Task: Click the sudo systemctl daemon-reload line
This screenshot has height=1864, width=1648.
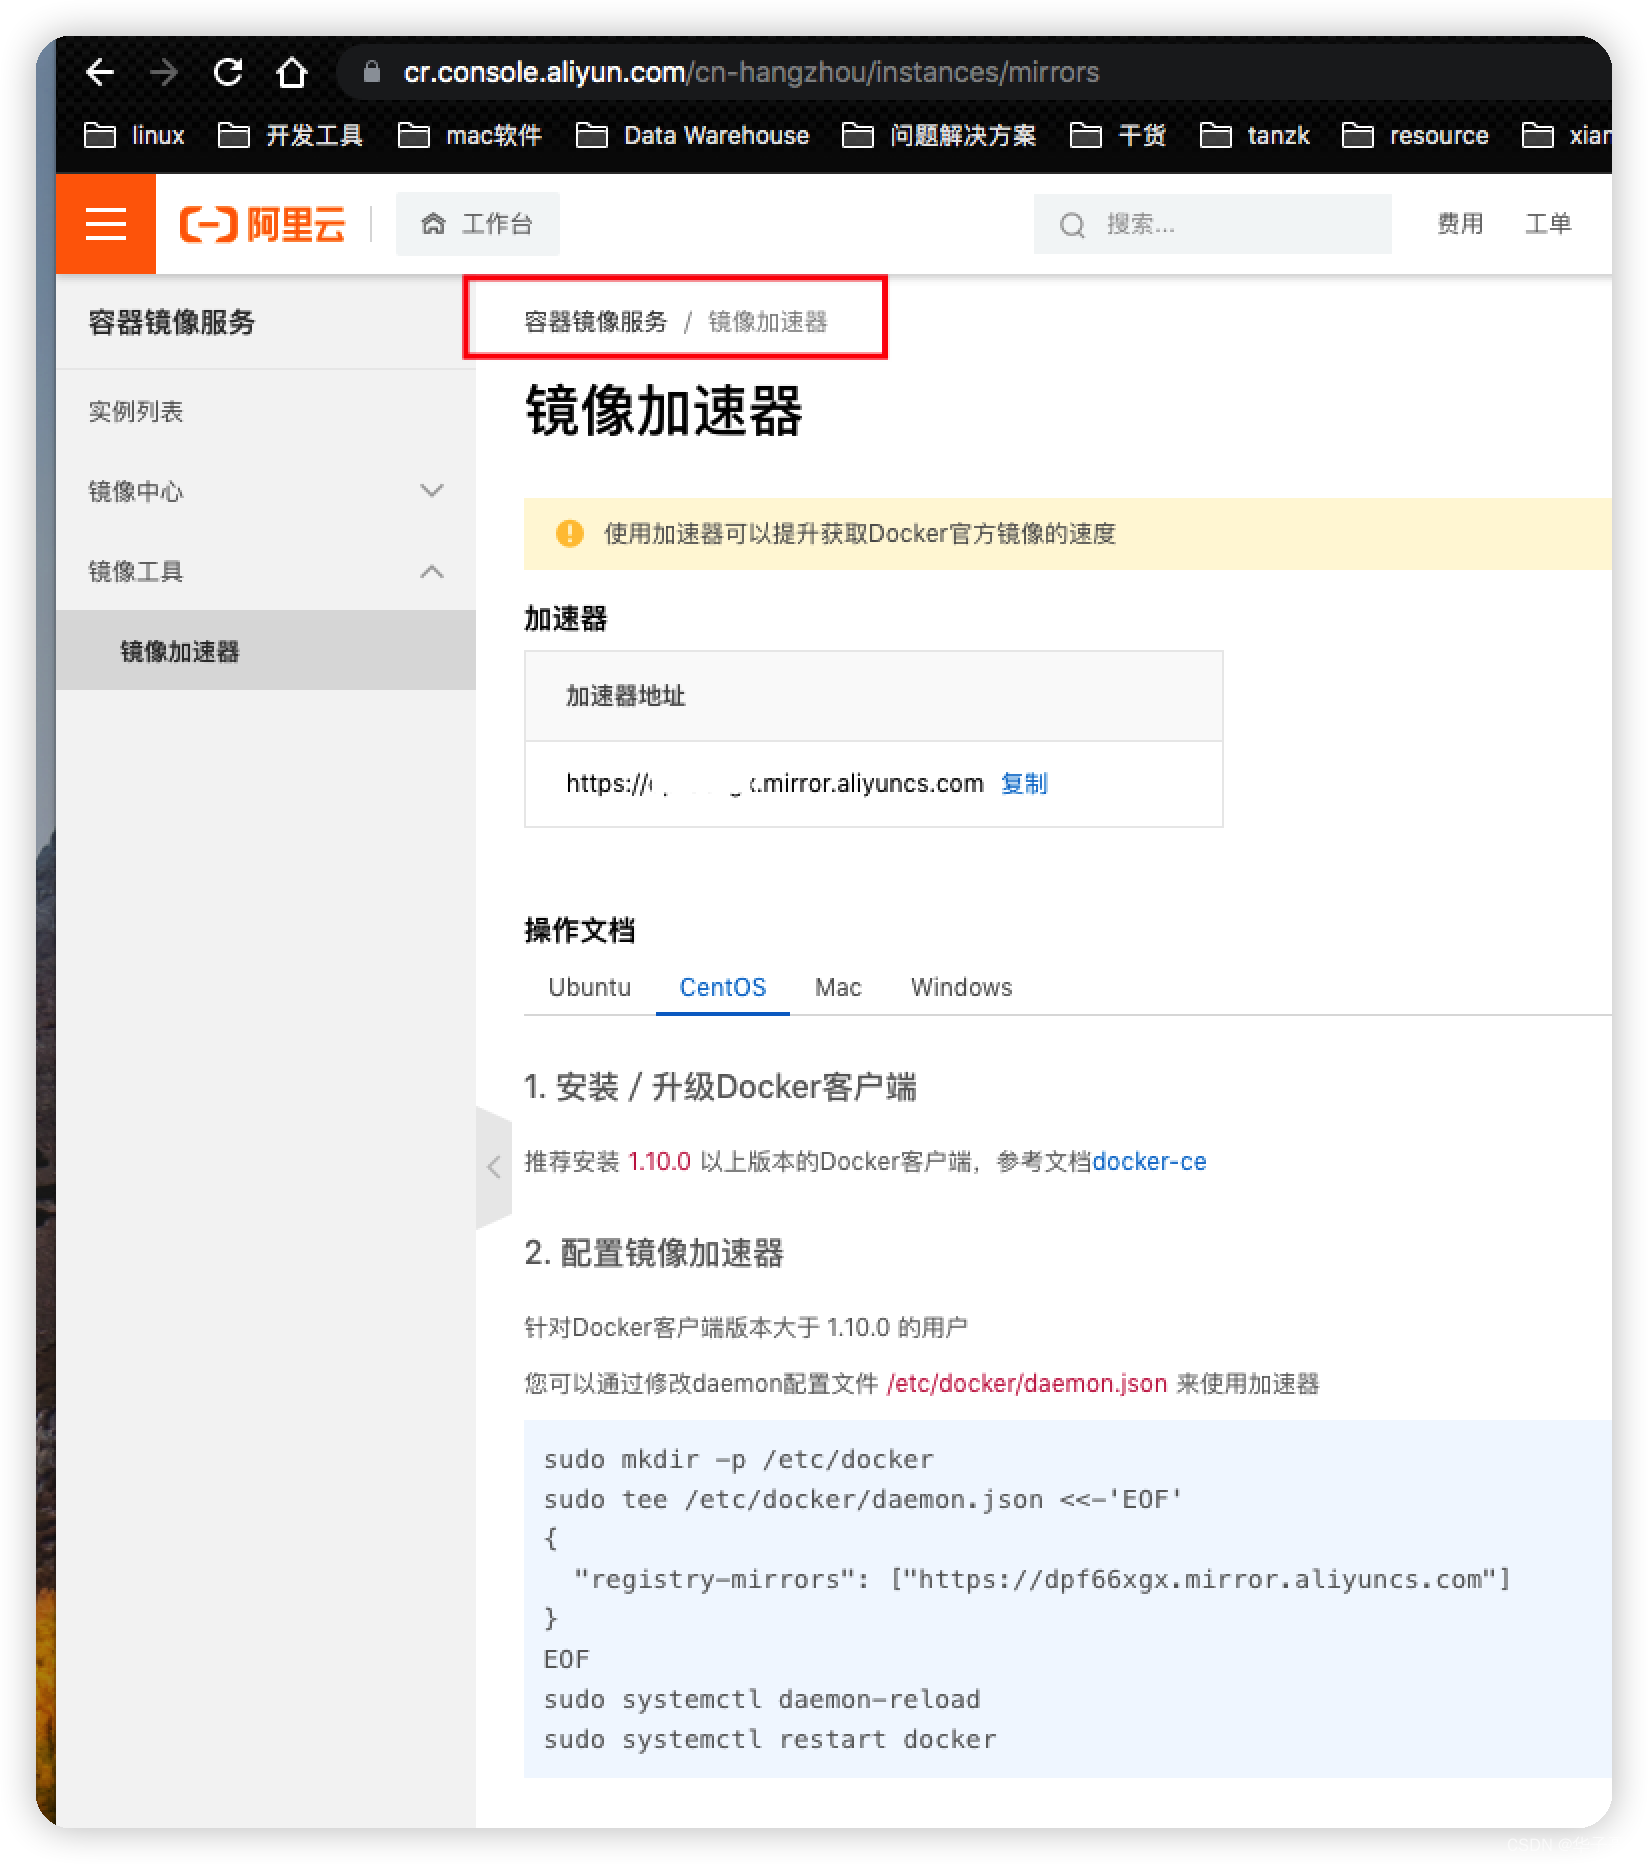Action: (x=762, y=1699)
